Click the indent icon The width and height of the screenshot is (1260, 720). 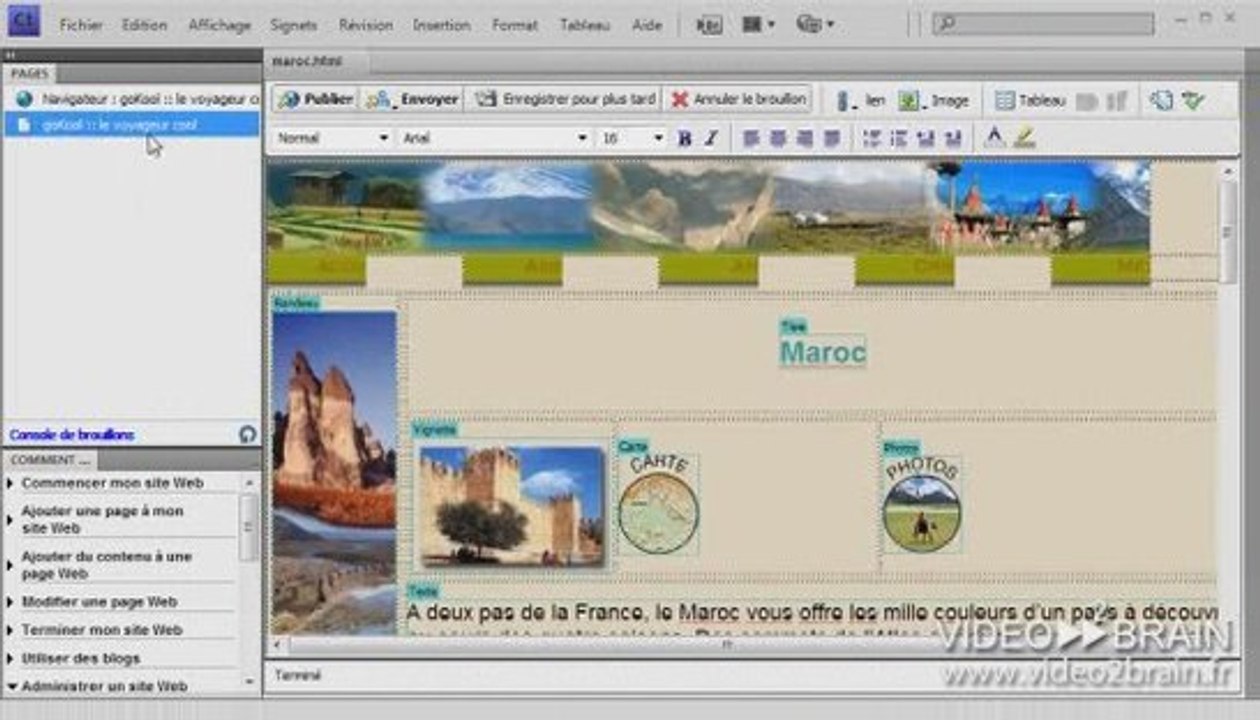pyautogui.click(x=953, y=139)
